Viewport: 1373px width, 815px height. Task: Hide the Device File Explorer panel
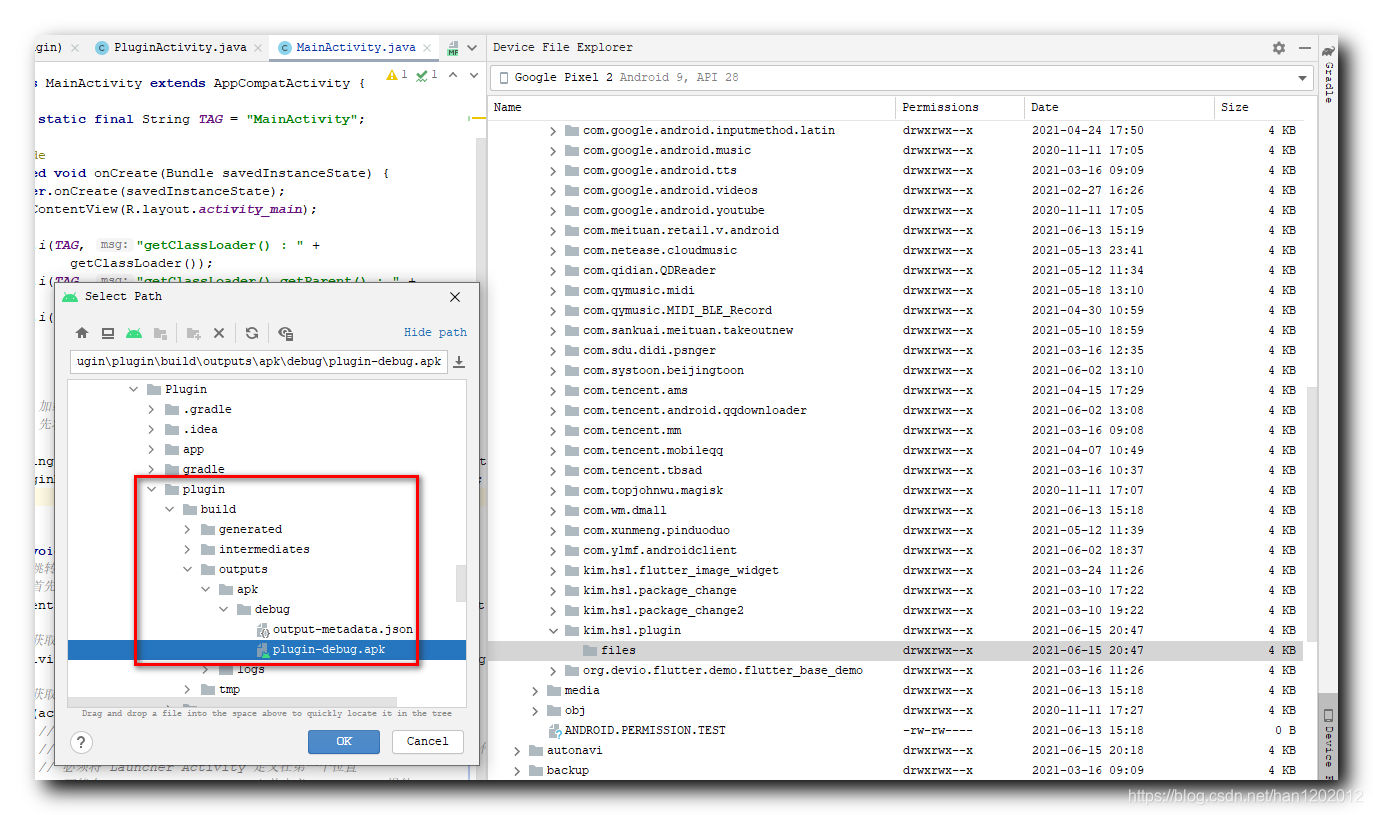coord(1304,47)
